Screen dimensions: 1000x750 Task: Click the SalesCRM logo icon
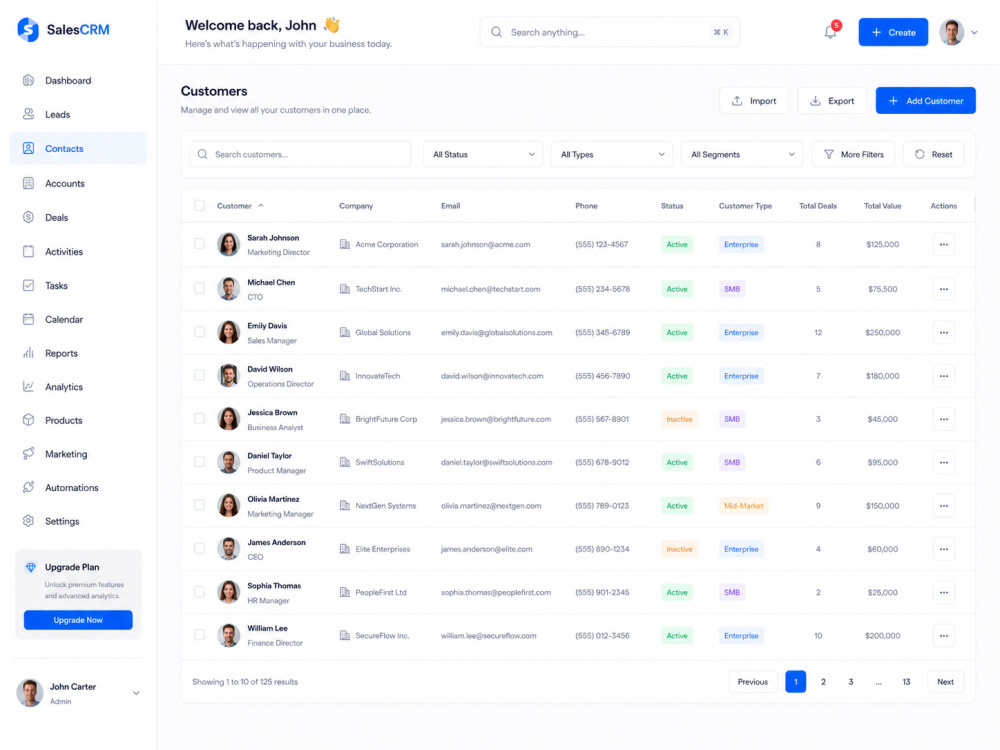(x=28, y=29)
